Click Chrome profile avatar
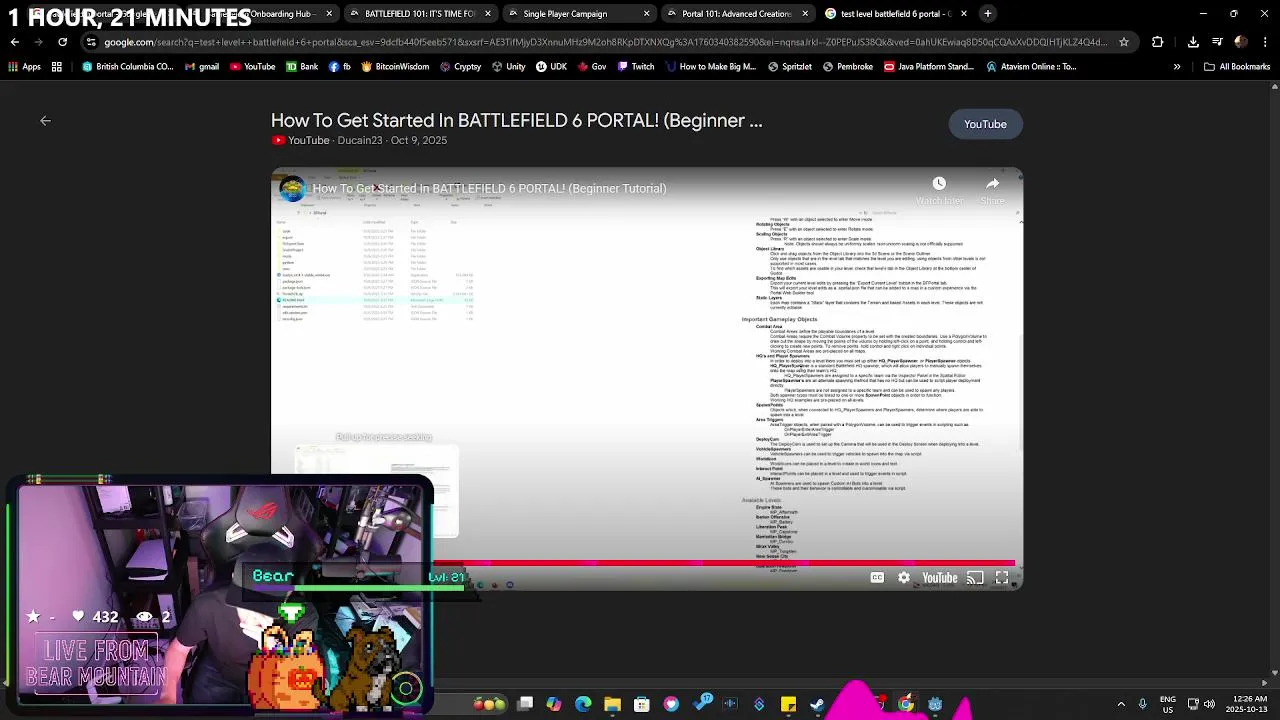The width and height of the screenshot is (1280, 720). click(1241, 42)
